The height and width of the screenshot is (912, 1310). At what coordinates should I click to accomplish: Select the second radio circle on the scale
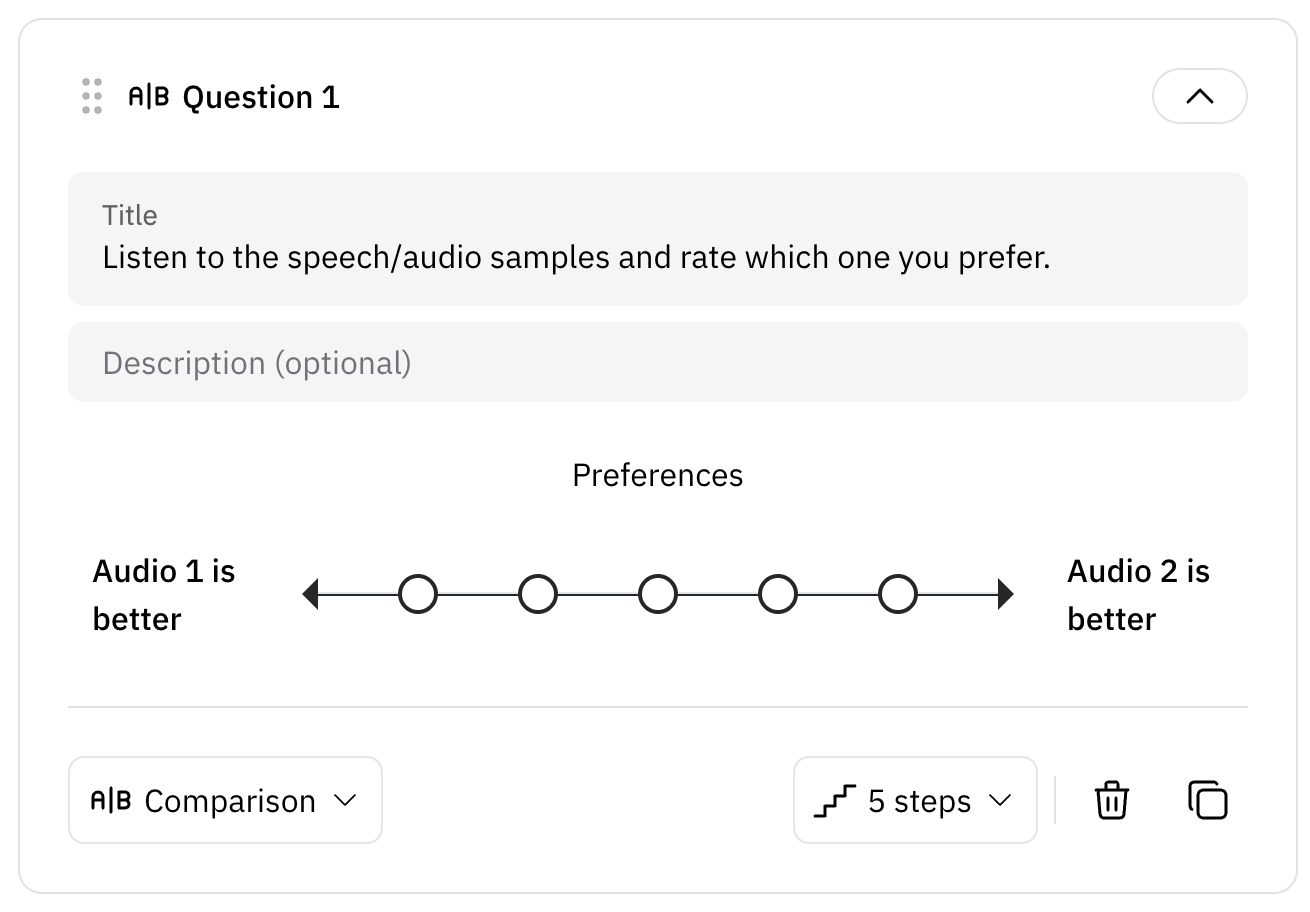click(x=538, y=594)
